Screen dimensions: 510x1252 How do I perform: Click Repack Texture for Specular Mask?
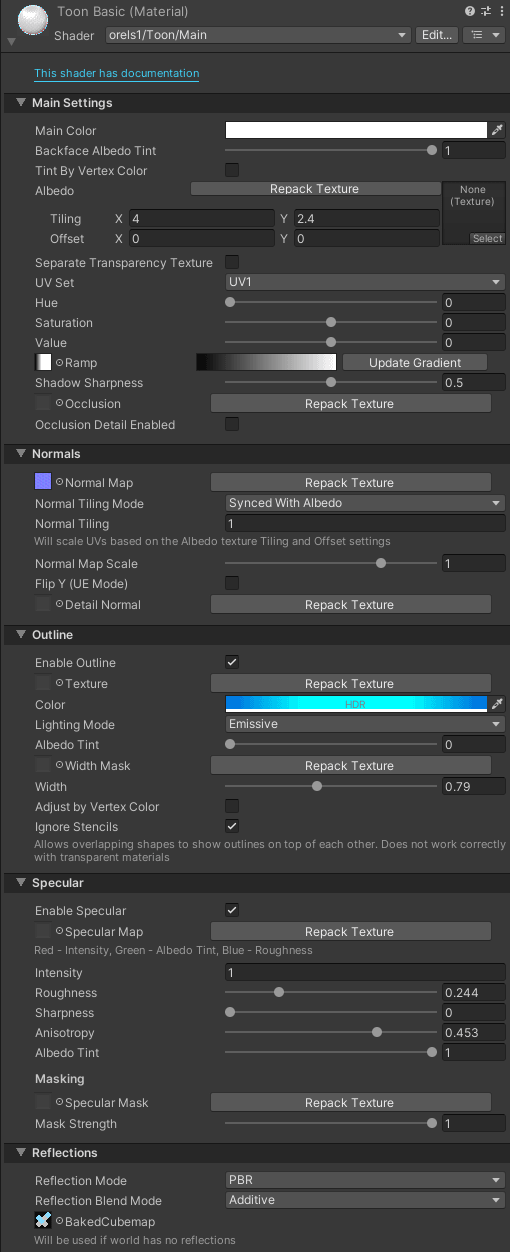[x=349, y=1103]
